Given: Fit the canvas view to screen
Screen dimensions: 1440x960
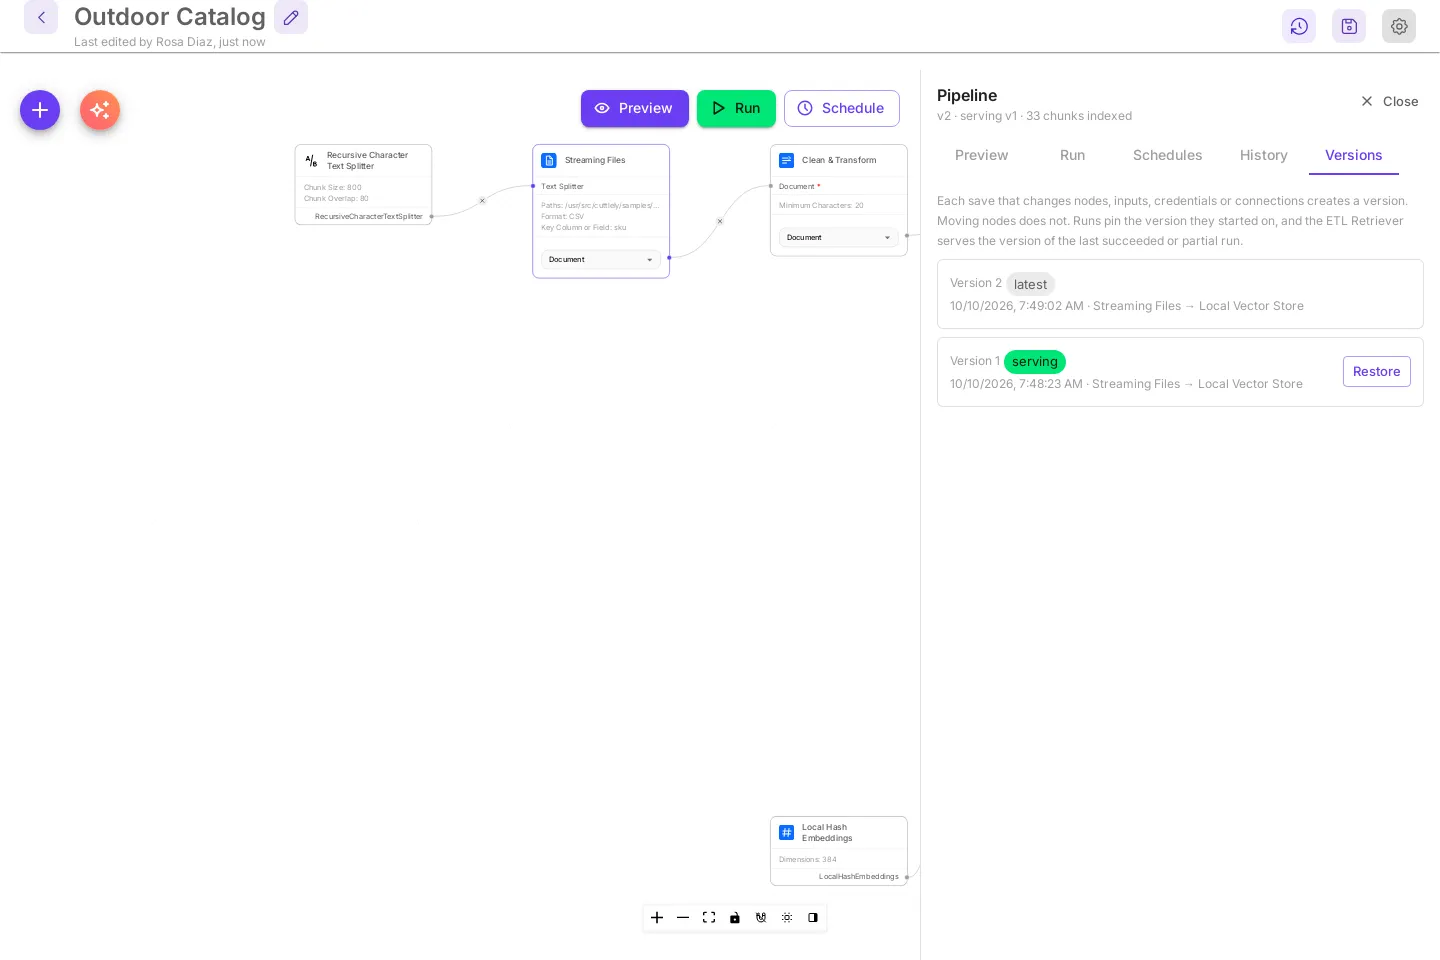Looking at the screenshot, I should [709, 917].
